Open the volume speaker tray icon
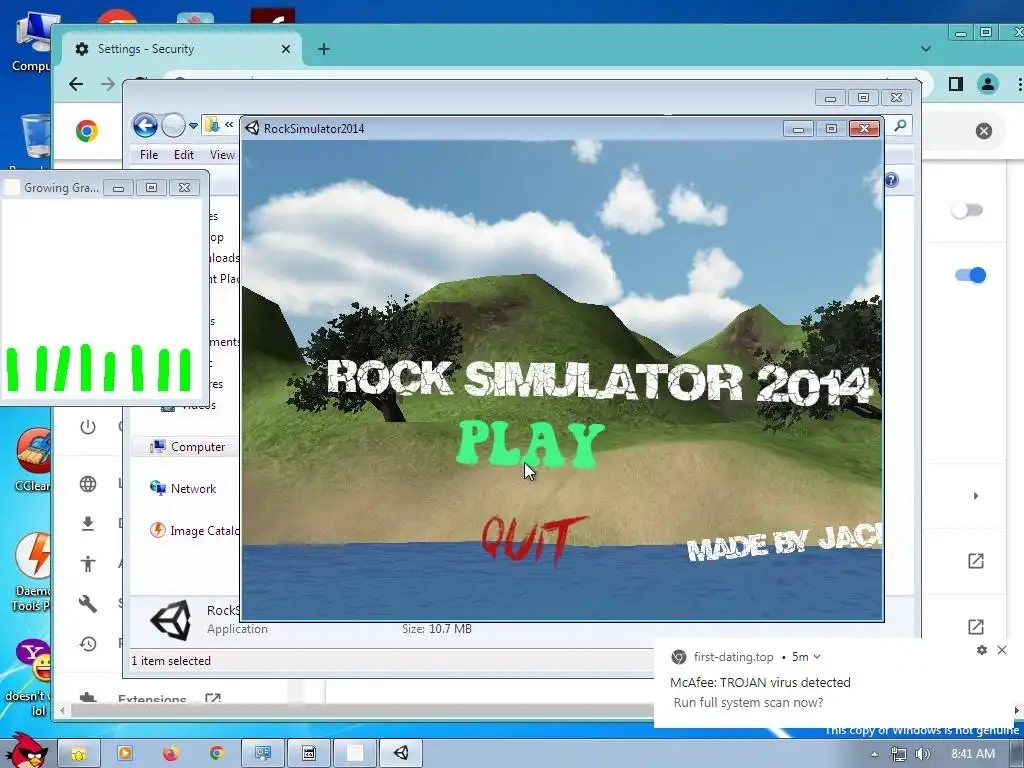This screenshot has height=768, width=1024. click(923, 754)
